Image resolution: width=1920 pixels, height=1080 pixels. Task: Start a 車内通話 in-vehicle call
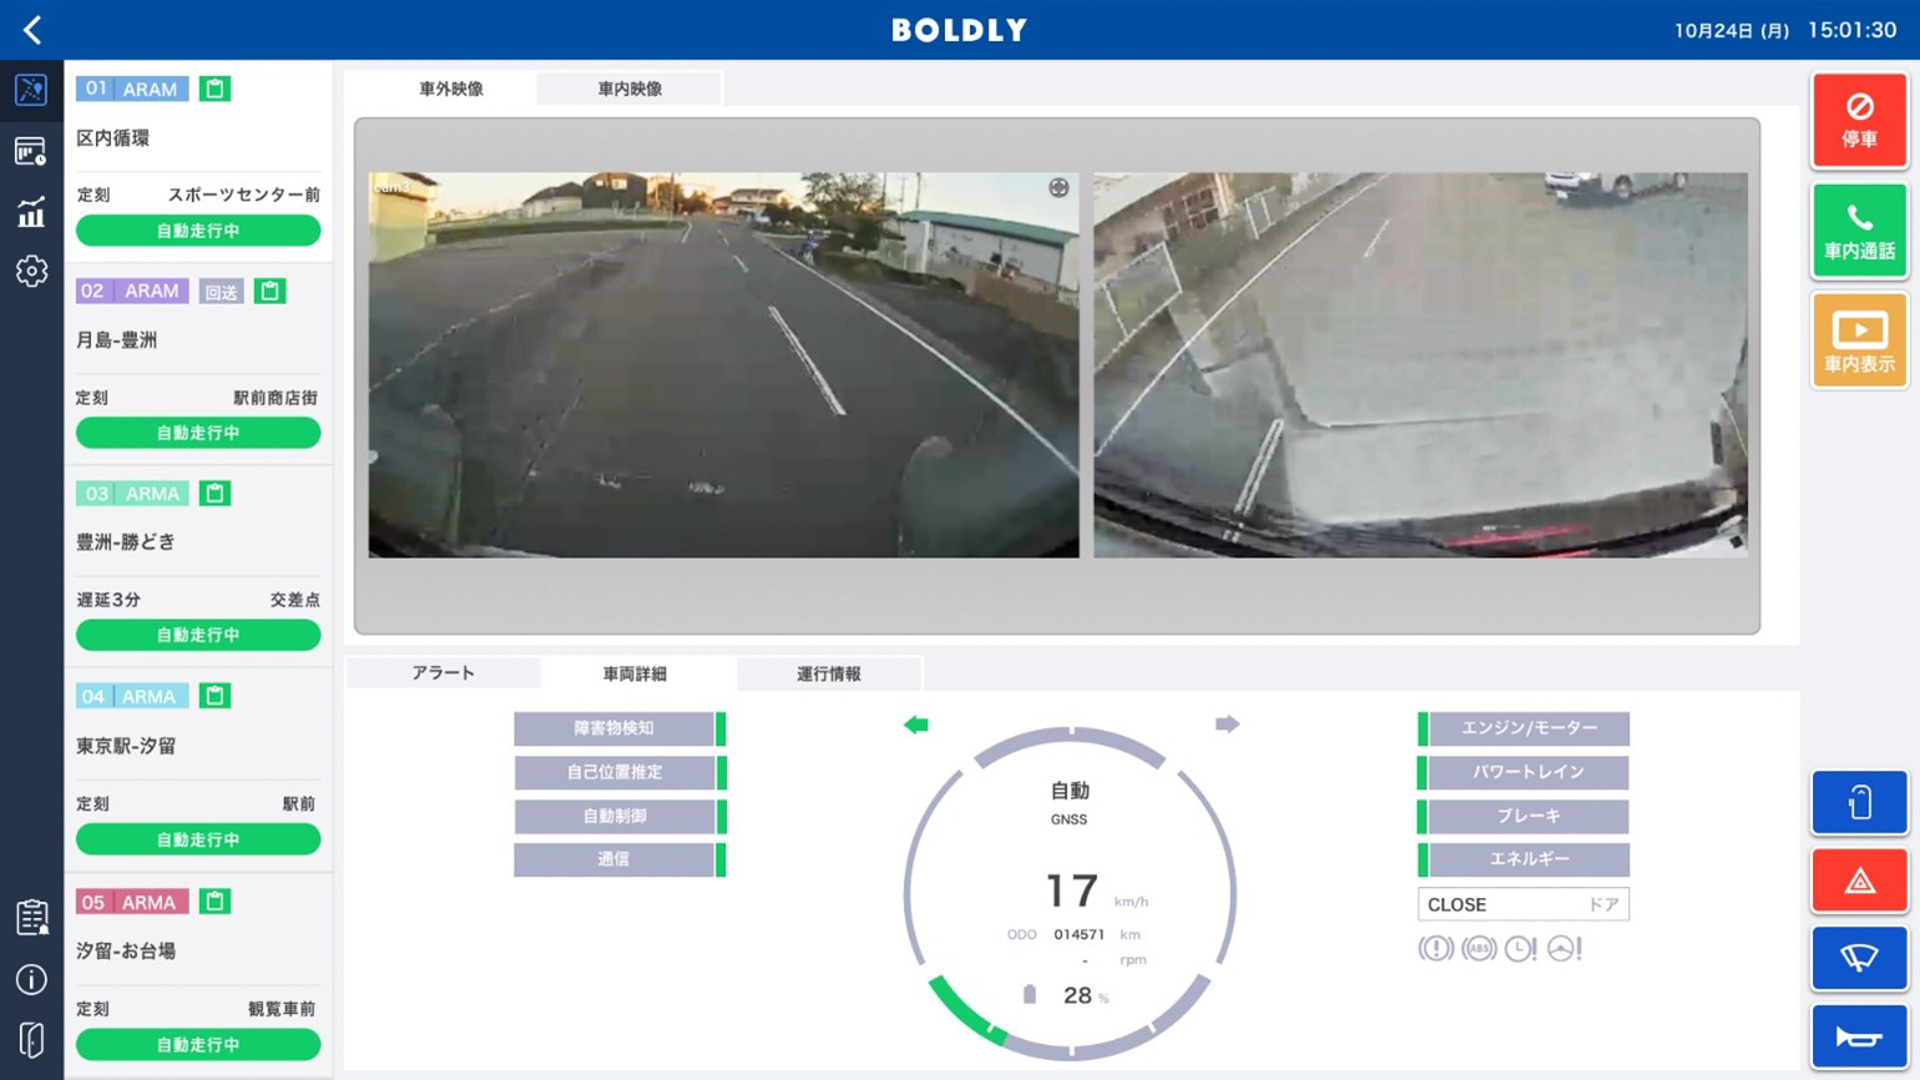point(1859,230)
